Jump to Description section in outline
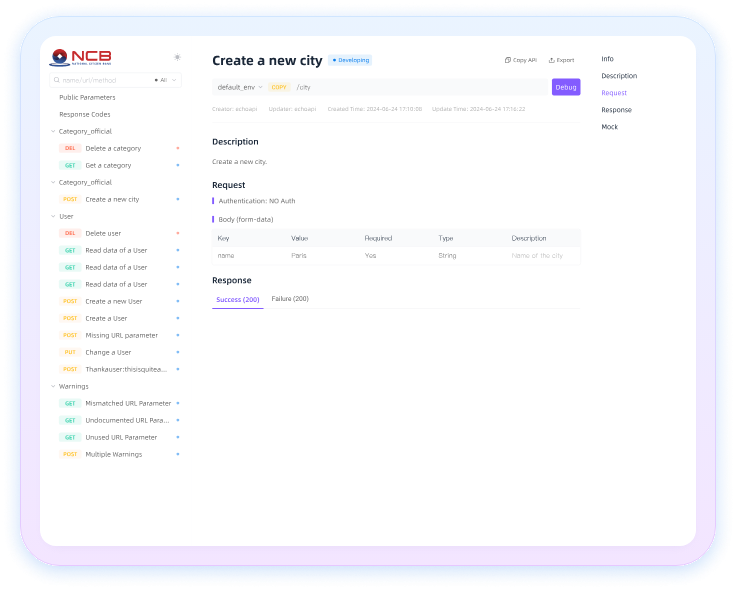736x590 pixels. 619,76
